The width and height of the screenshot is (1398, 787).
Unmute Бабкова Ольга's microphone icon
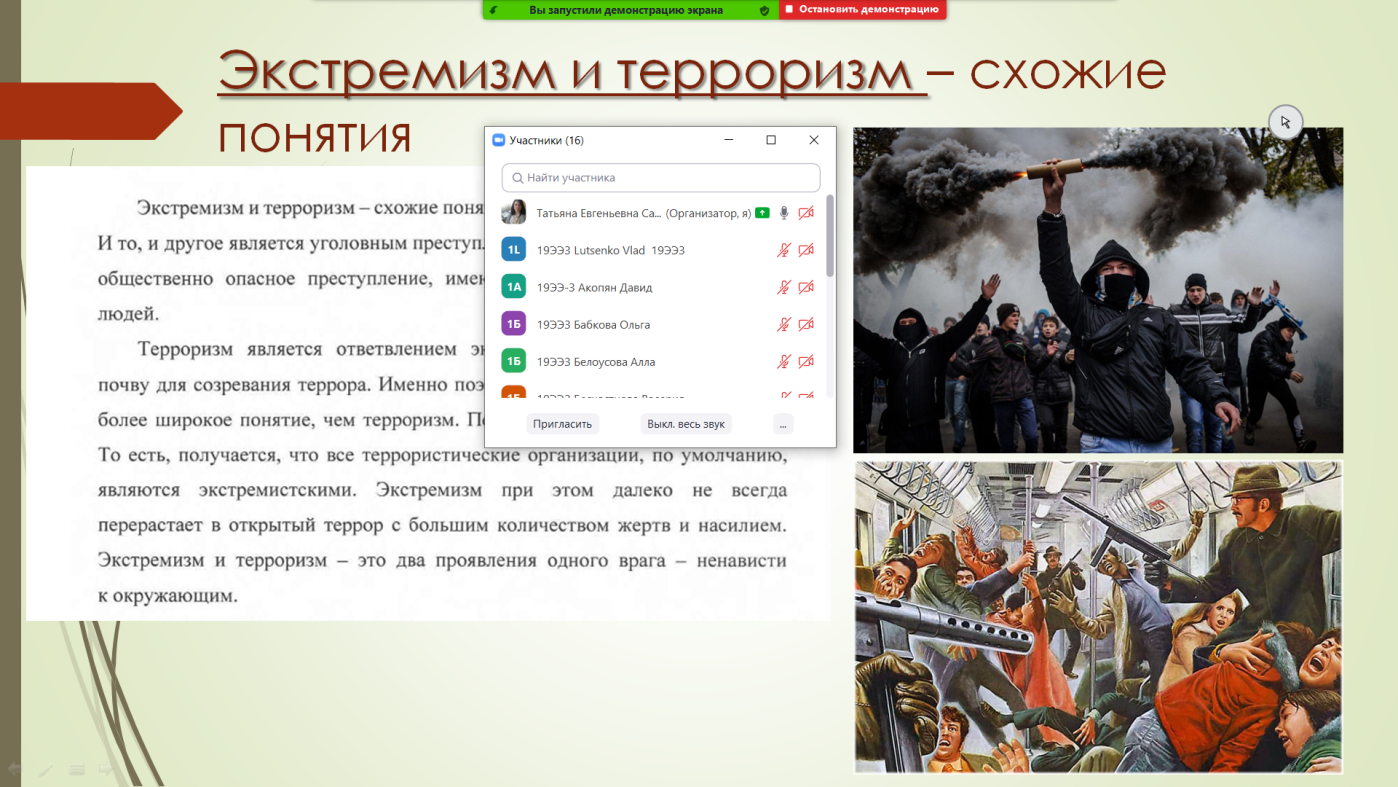point(785,324)
